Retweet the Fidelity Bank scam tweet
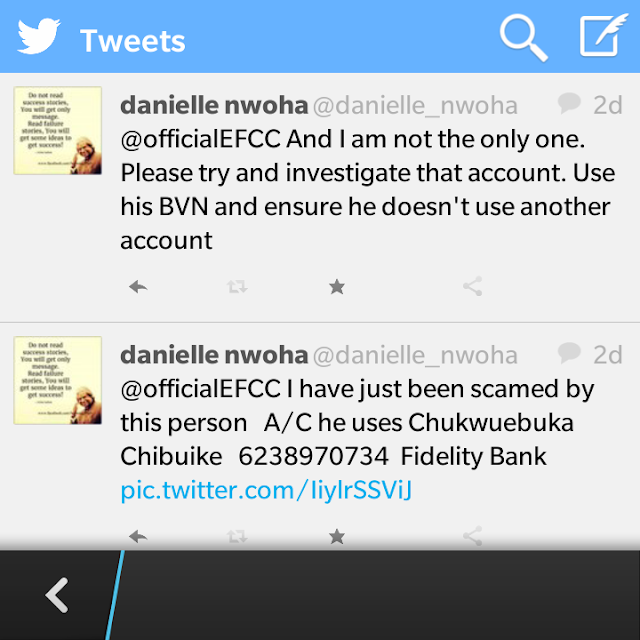 (237, 536)
